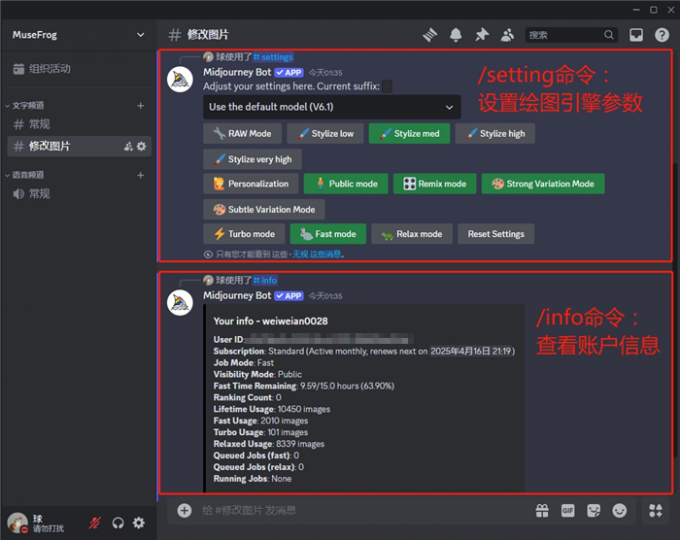Open the sticker picker icon
The image size is (680, 540).
(x=593, y=511)
